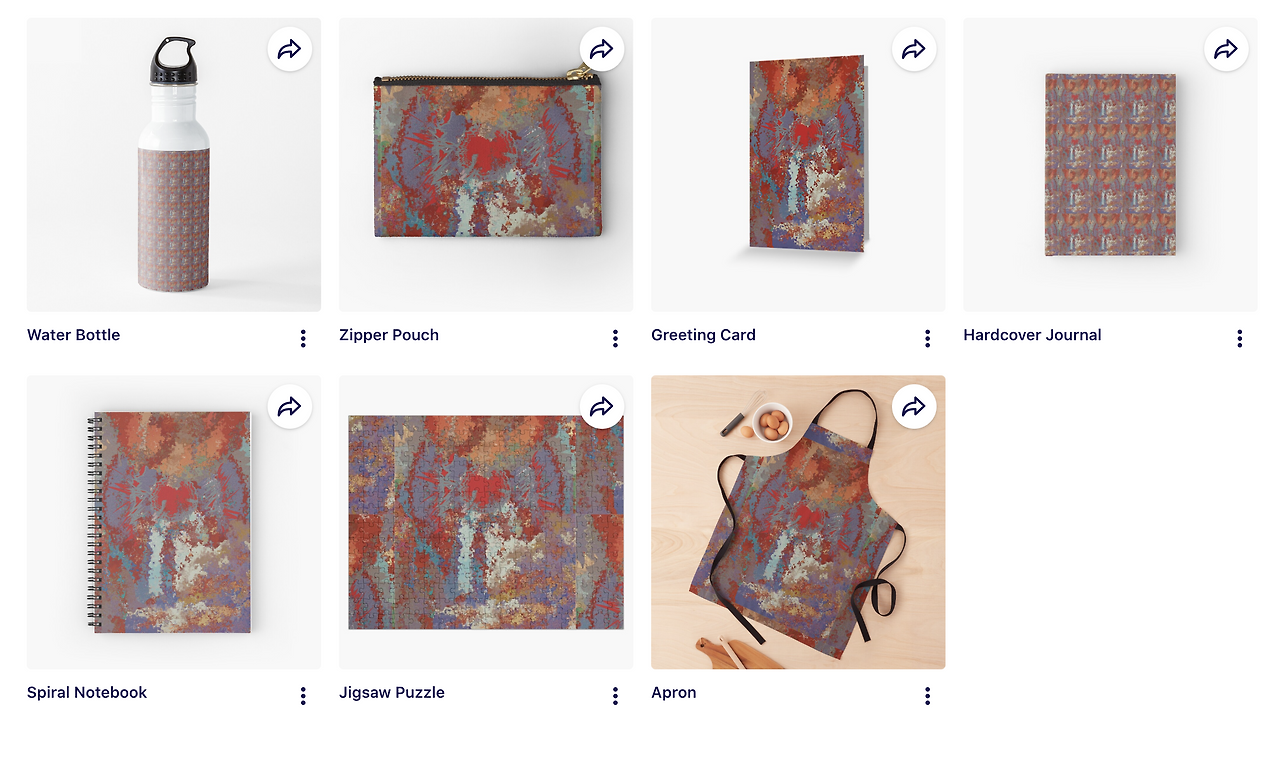The height and width of the screenshot is (764, 1280).
Task: Open kebab menu for Hardcover Journal
Action: click(x=1239, y=339)
